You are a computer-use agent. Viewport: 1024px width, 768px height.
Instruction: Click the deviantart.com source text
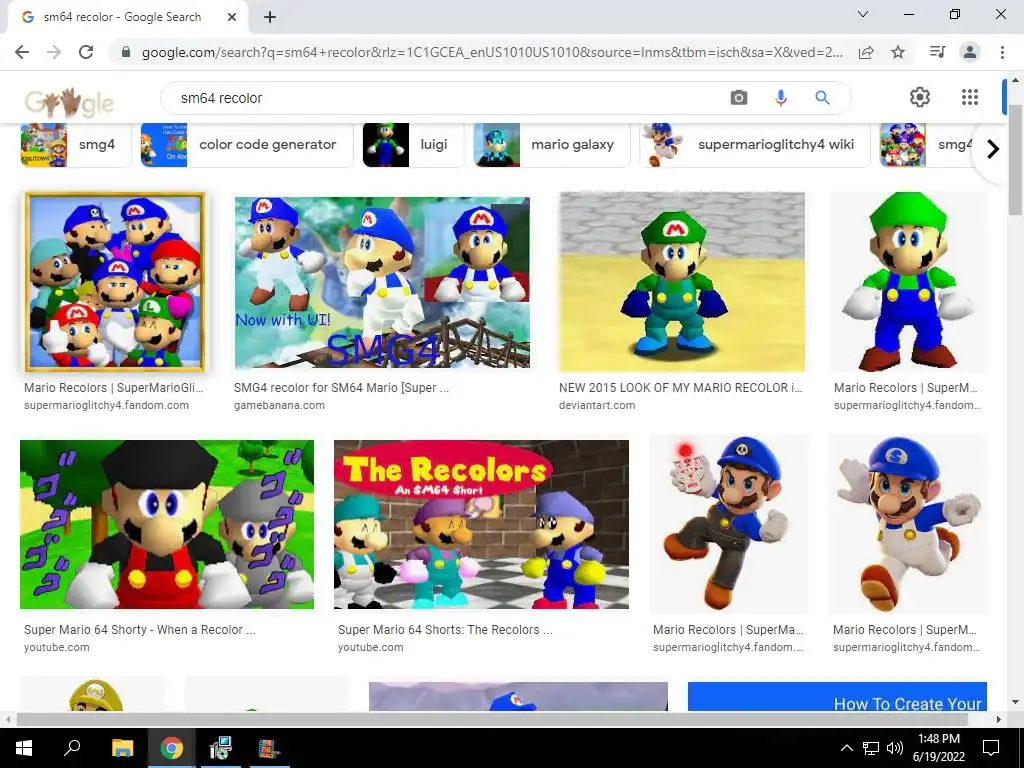coord(597,406)
